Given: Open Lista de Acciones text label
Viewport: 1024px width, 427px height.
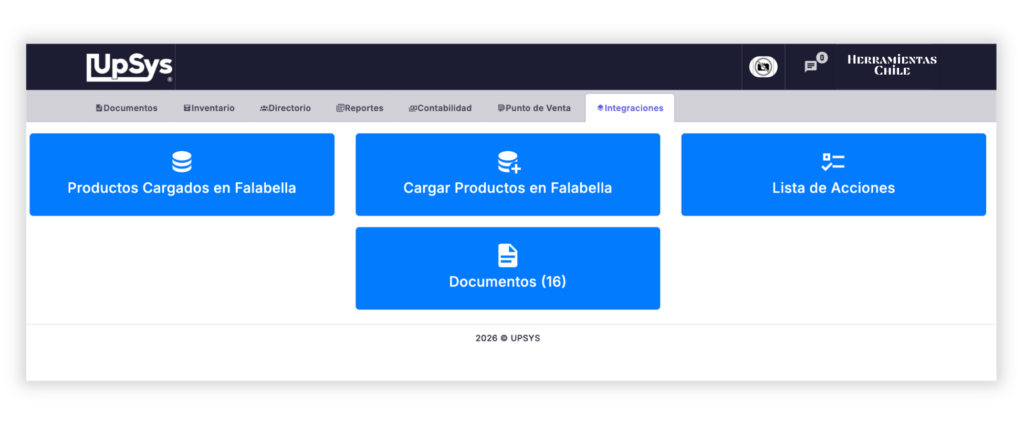Looking at the screenshot, I should [833, 188].
